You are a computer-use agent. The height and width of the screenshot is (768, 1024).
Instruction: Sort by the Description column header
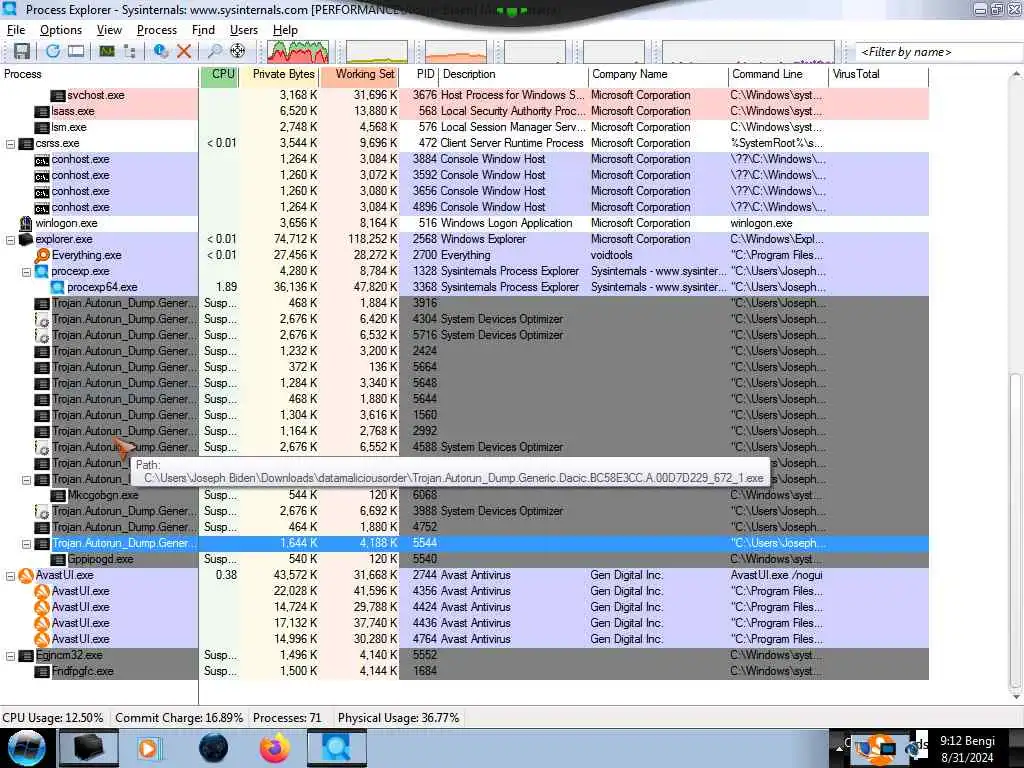point(513,74)
